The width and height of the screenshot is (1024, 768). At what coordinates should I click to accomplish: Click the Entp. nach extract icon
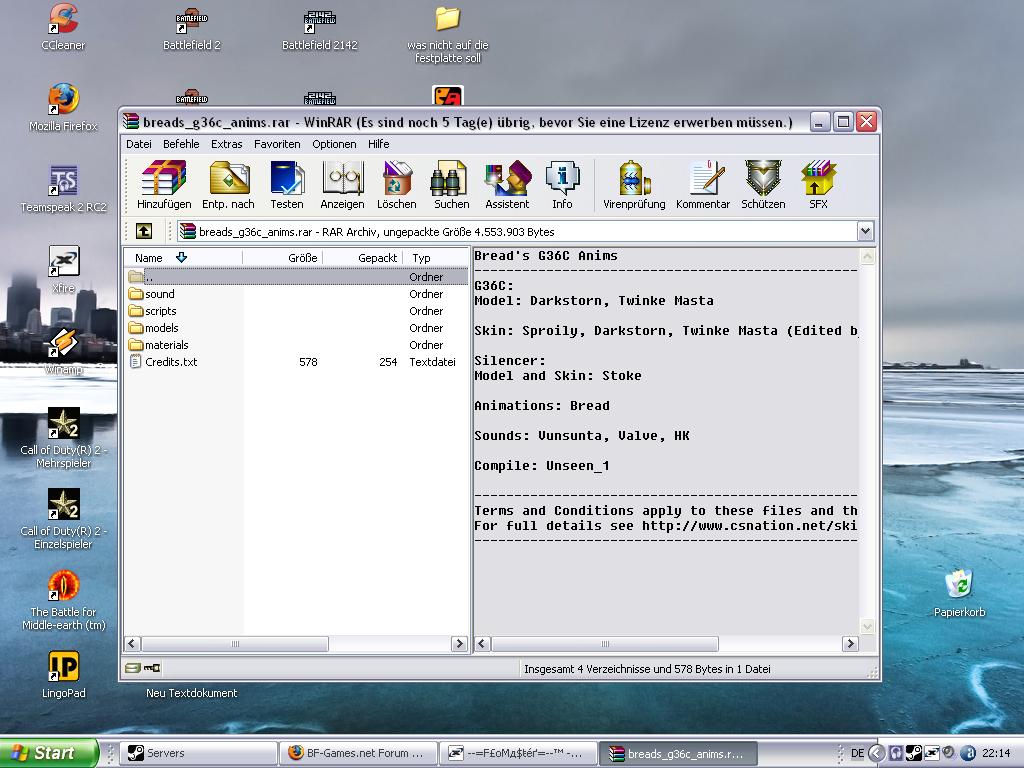click(228, 185)
